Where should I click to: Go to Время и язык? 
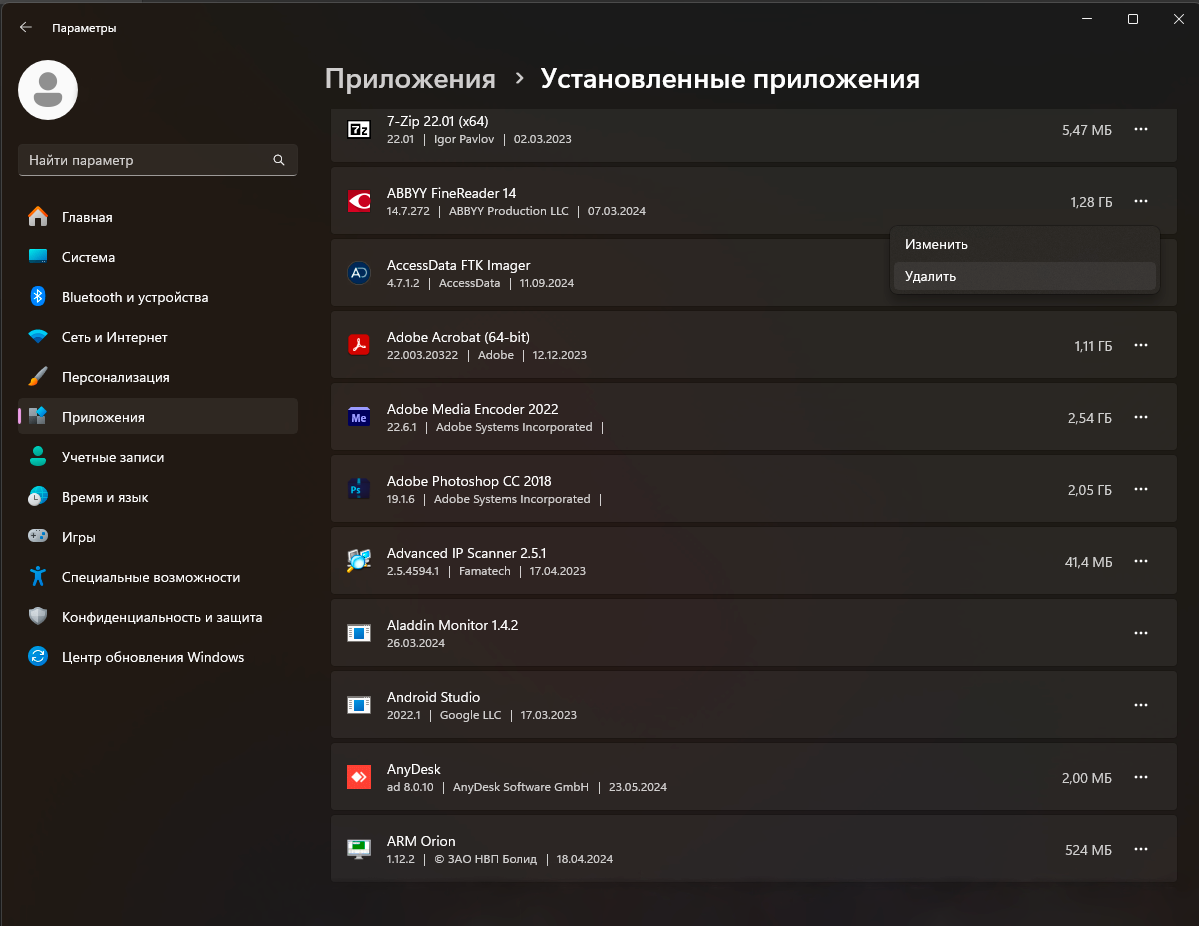[x=158, y=497]
